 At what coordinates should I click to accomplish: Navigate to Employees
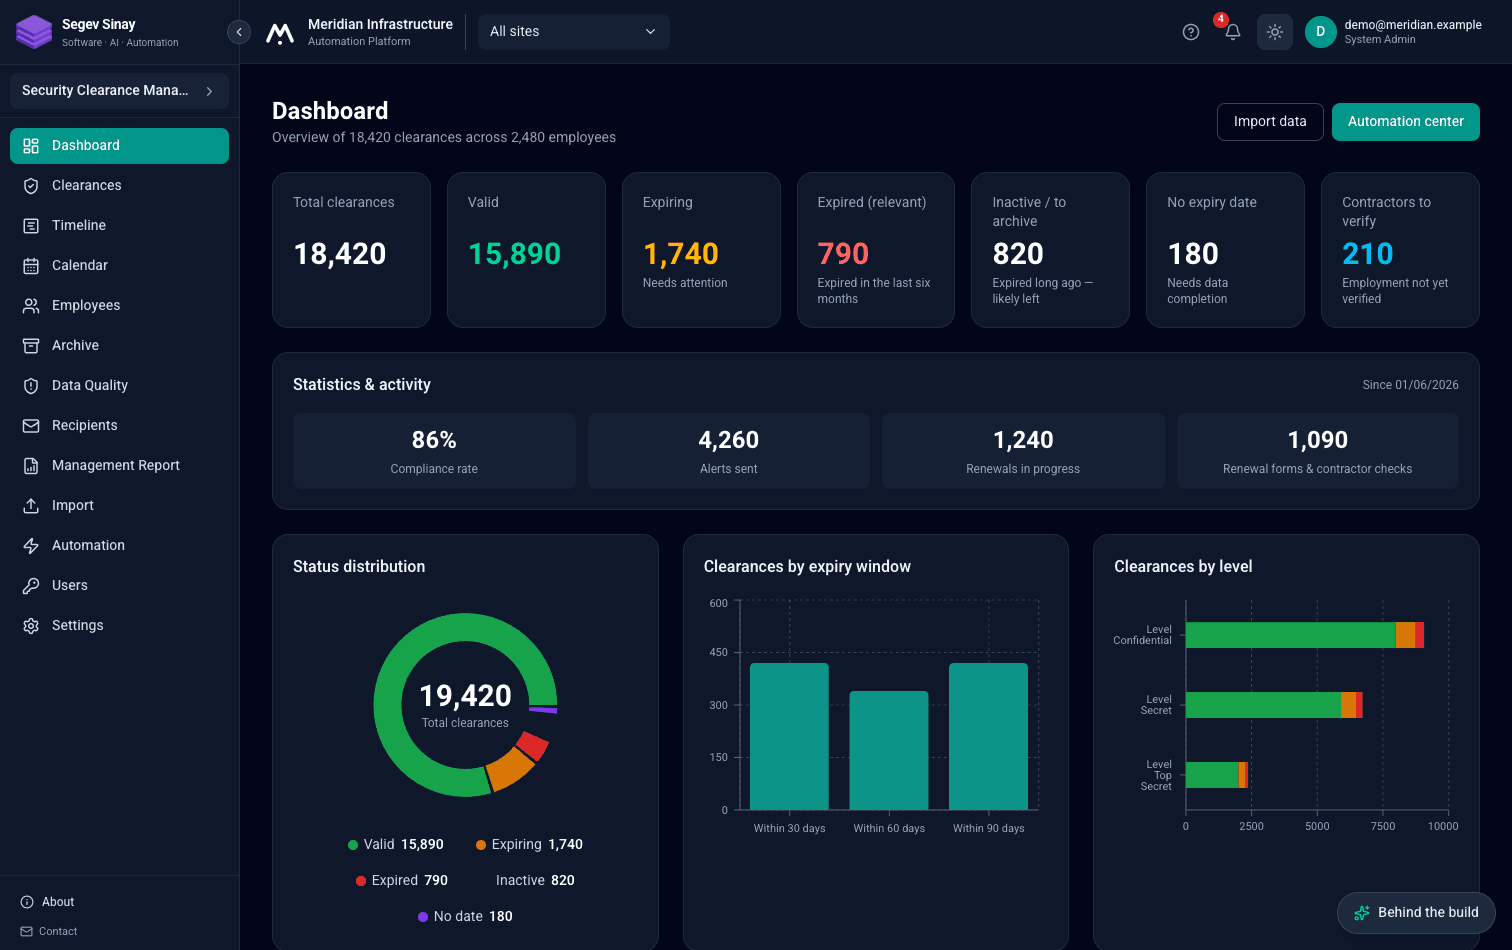pyautogui.click(x=119, y=306)
